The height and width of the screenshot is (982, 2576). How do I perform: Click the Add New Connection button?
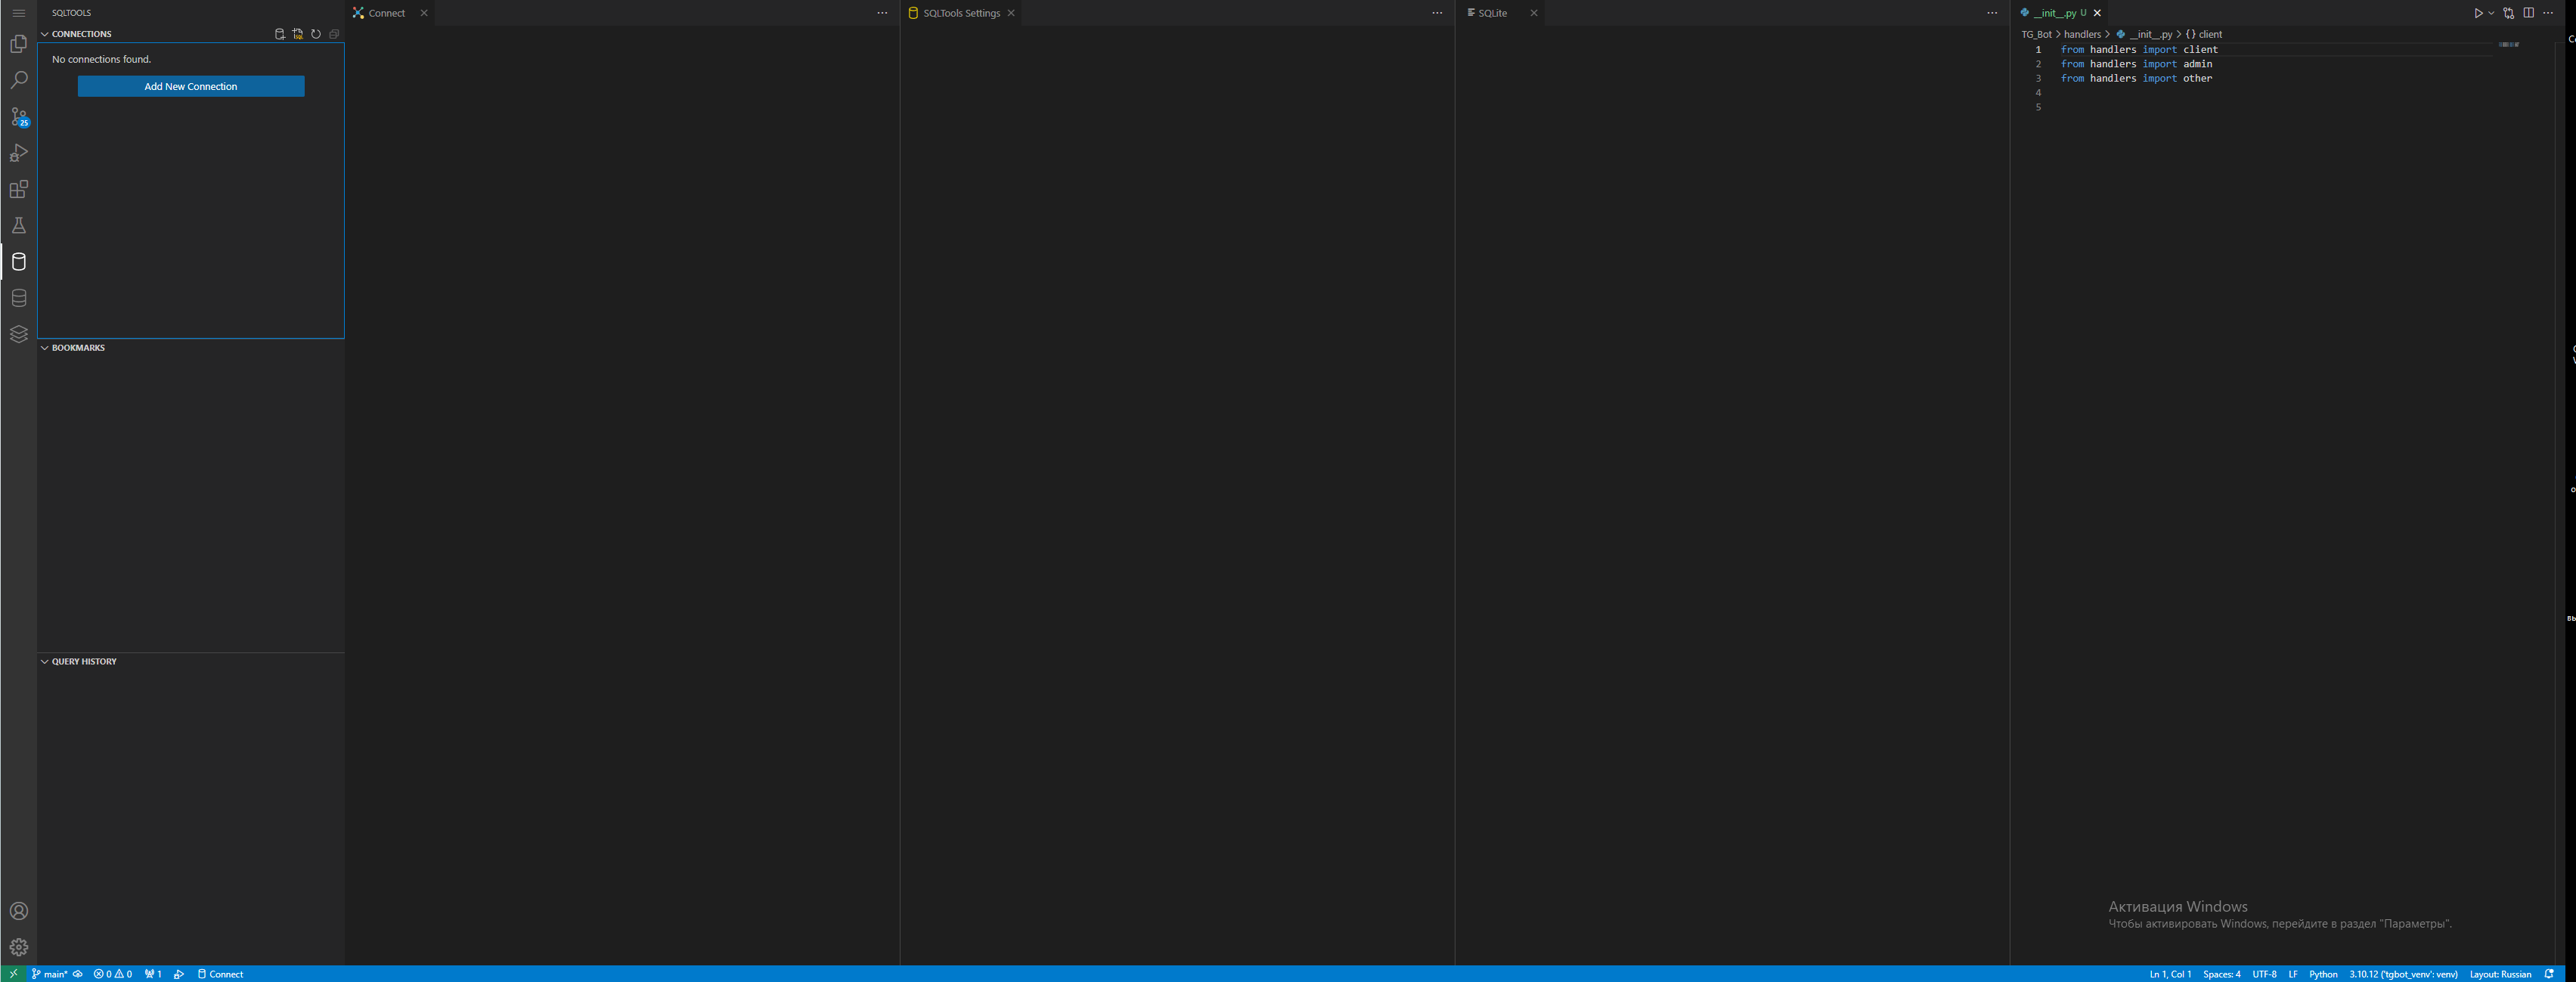190,86
